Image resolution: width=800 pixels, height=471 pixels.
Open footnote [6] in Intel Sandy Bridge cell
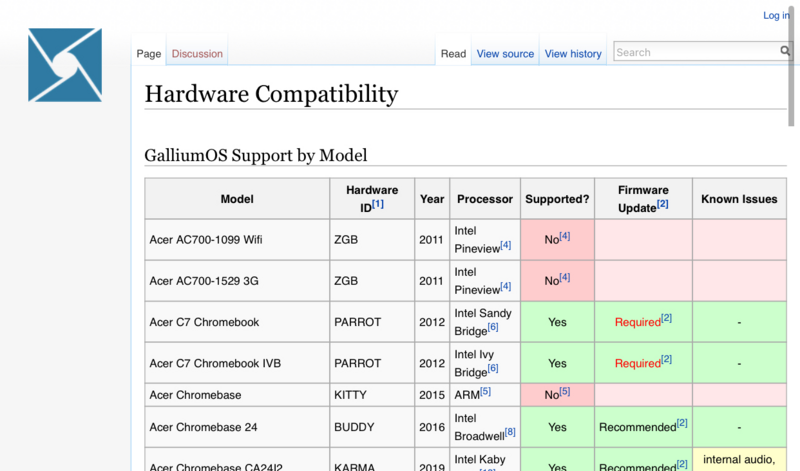point(493,328)
